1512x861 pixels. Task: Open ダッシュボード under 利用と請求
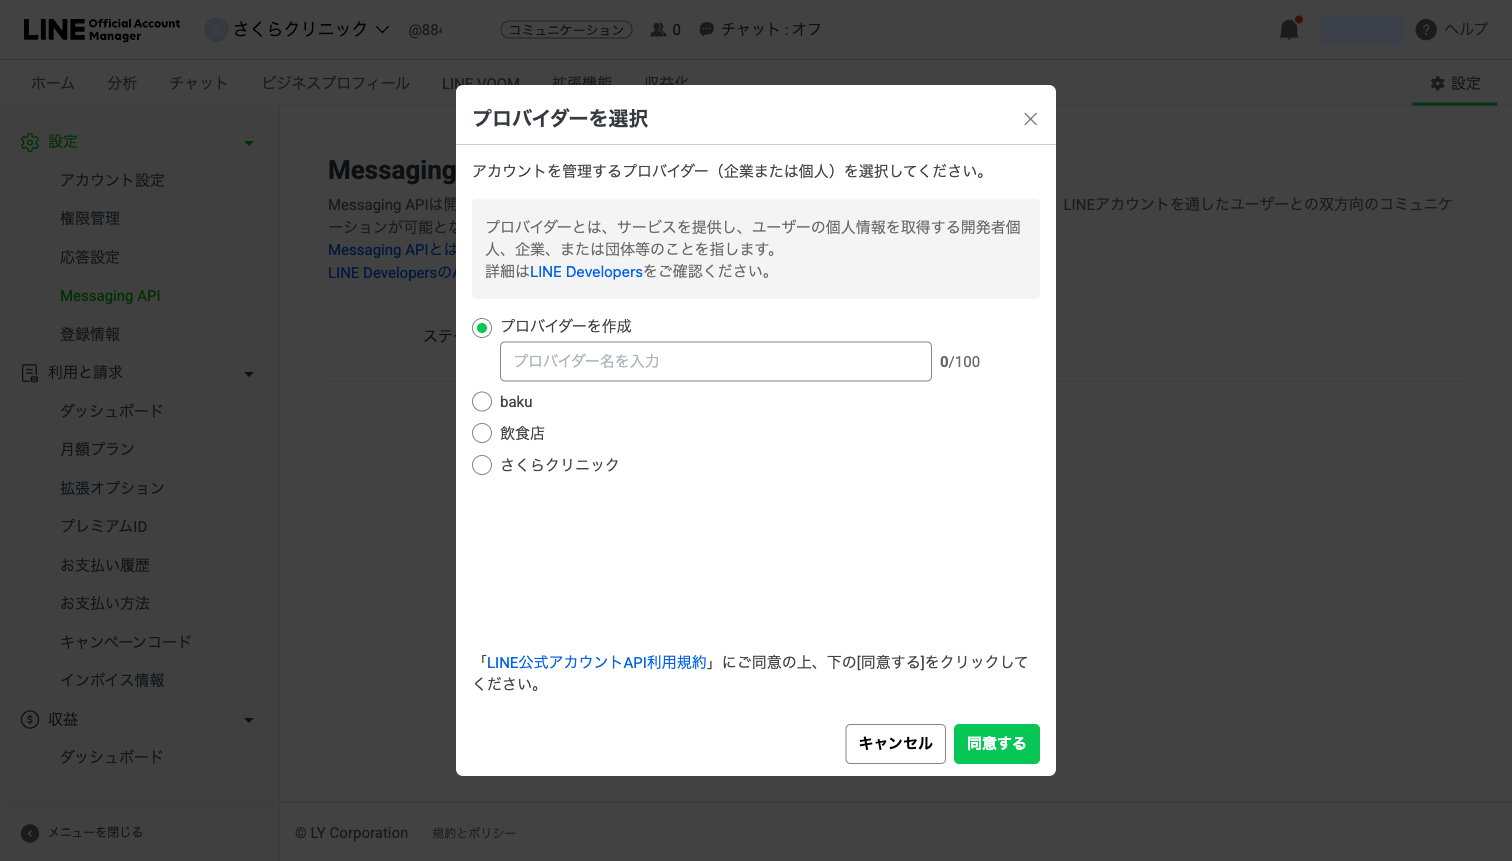click(112, 411)
